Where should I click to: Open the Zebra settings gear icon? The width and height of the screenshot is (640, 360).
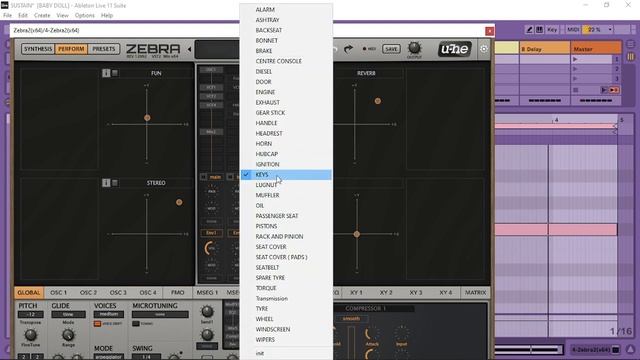click(484, 49)
